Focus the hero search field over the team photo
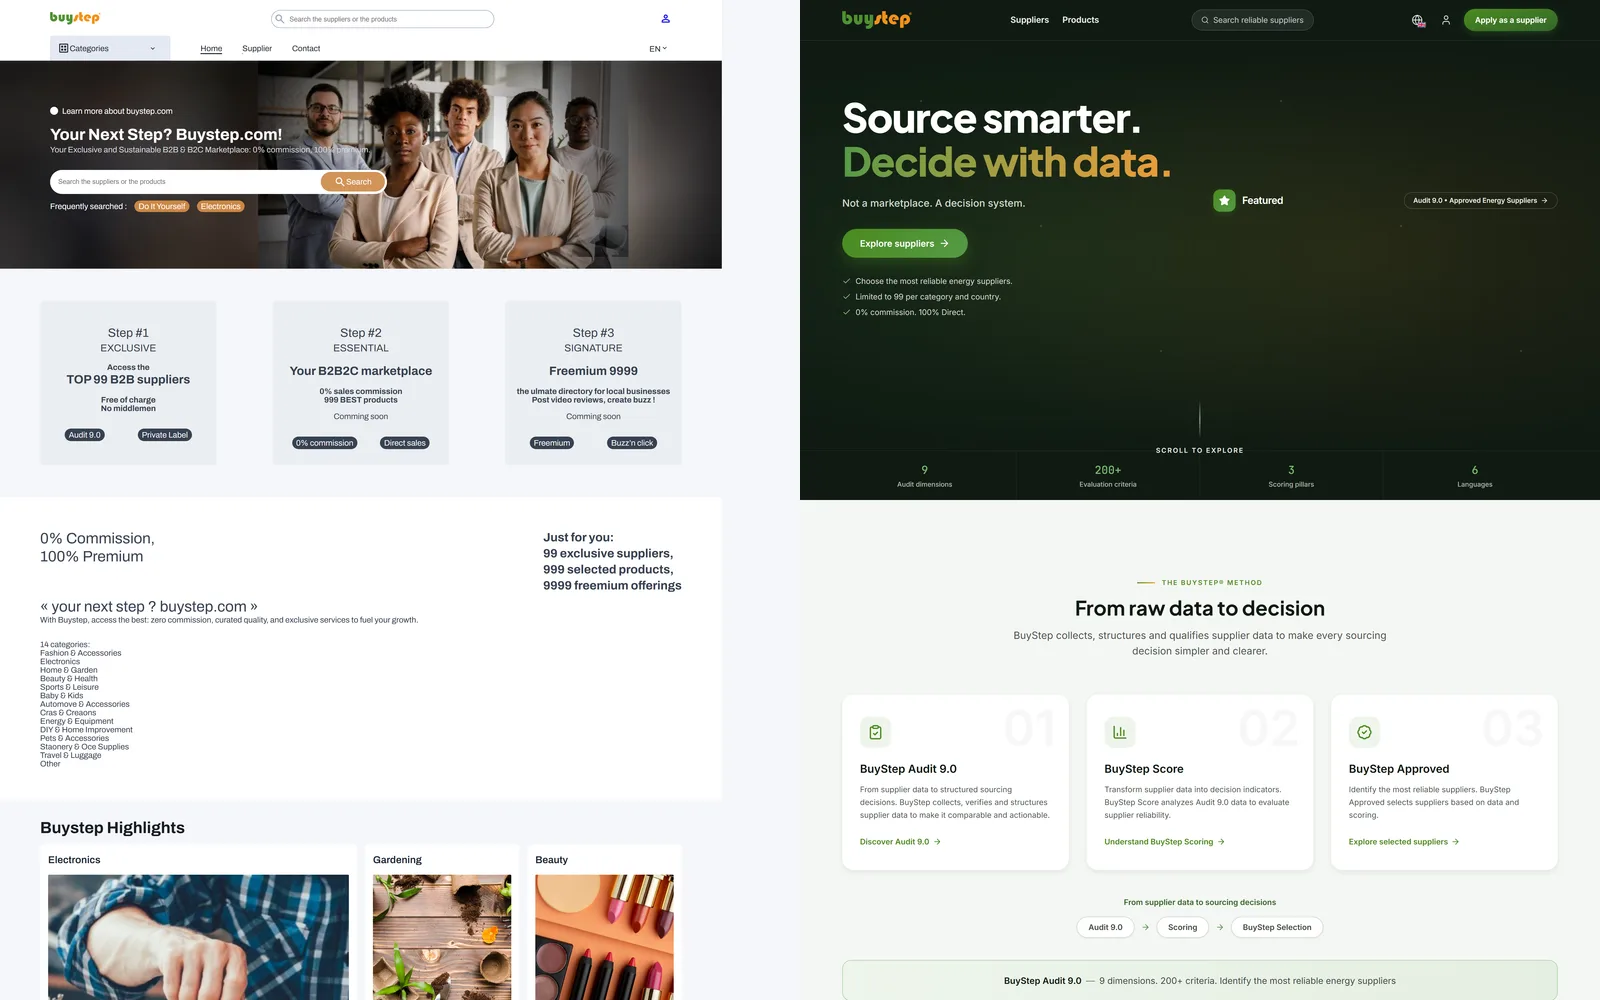This screenshot has height=1000, width=1600. coord(186,182)
